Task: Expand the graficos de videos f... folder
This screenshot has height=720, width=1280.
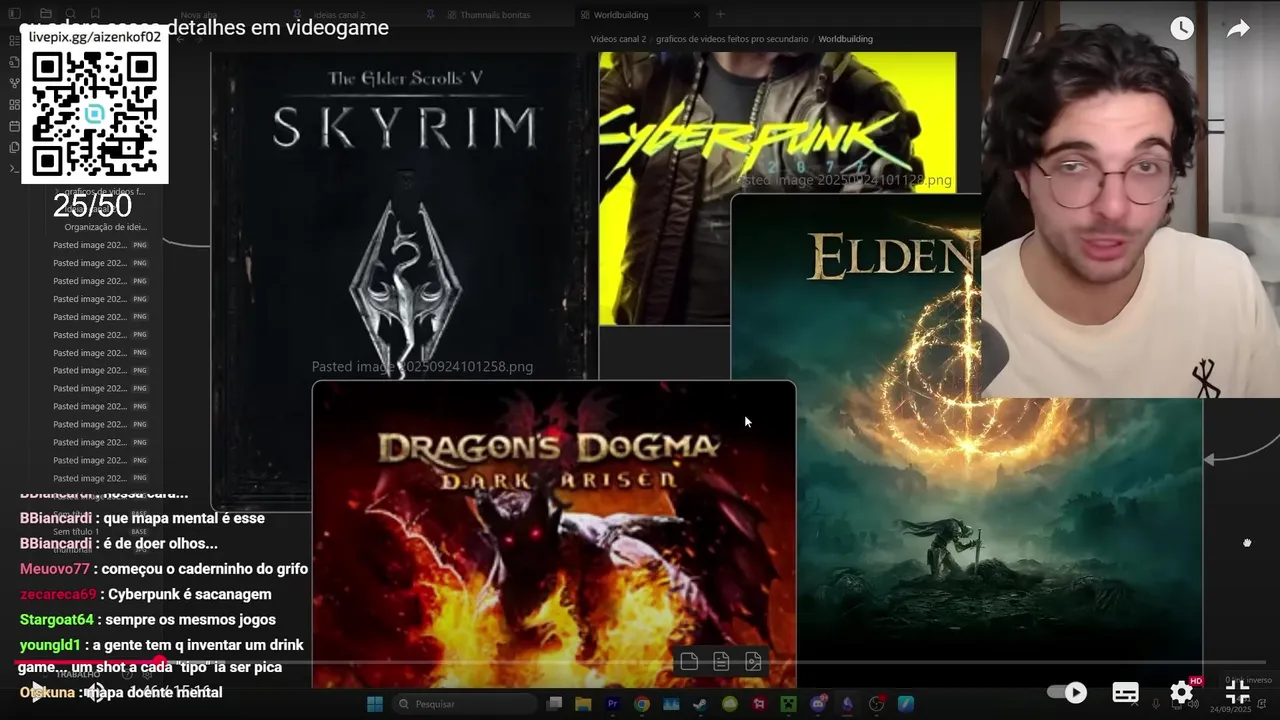Action: coord(105,191)
